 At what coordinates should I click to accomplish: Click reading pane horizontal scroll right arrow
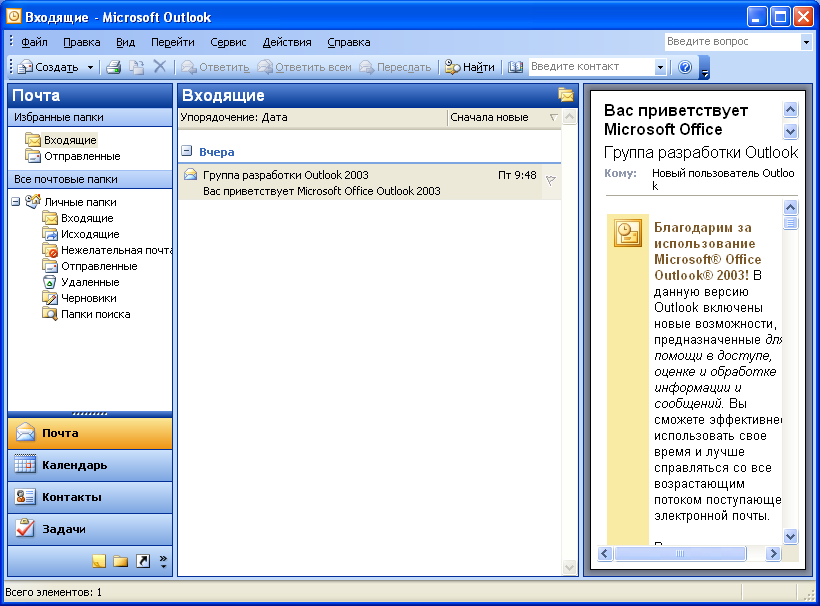click(x=773, y=553)
